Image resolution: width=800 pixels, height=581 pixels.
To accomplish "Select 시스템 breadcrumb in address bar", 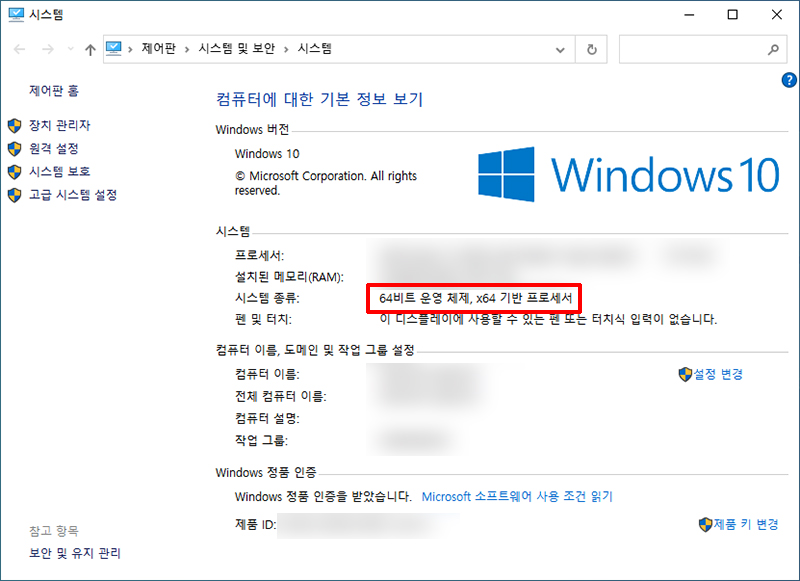I will (x=315, y=48).
